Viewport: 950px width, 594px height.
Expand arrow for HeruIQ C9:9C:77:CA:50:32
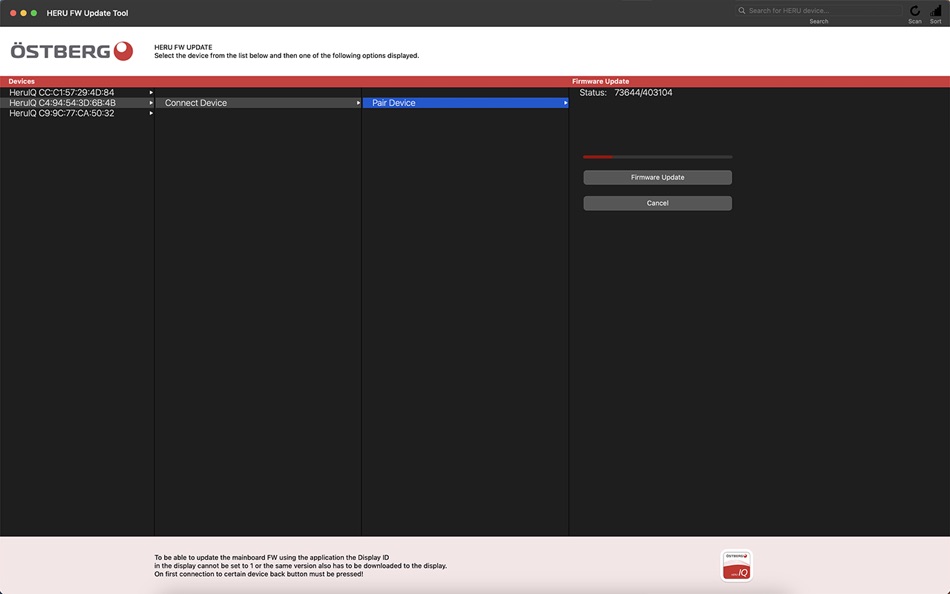point(151,113)
